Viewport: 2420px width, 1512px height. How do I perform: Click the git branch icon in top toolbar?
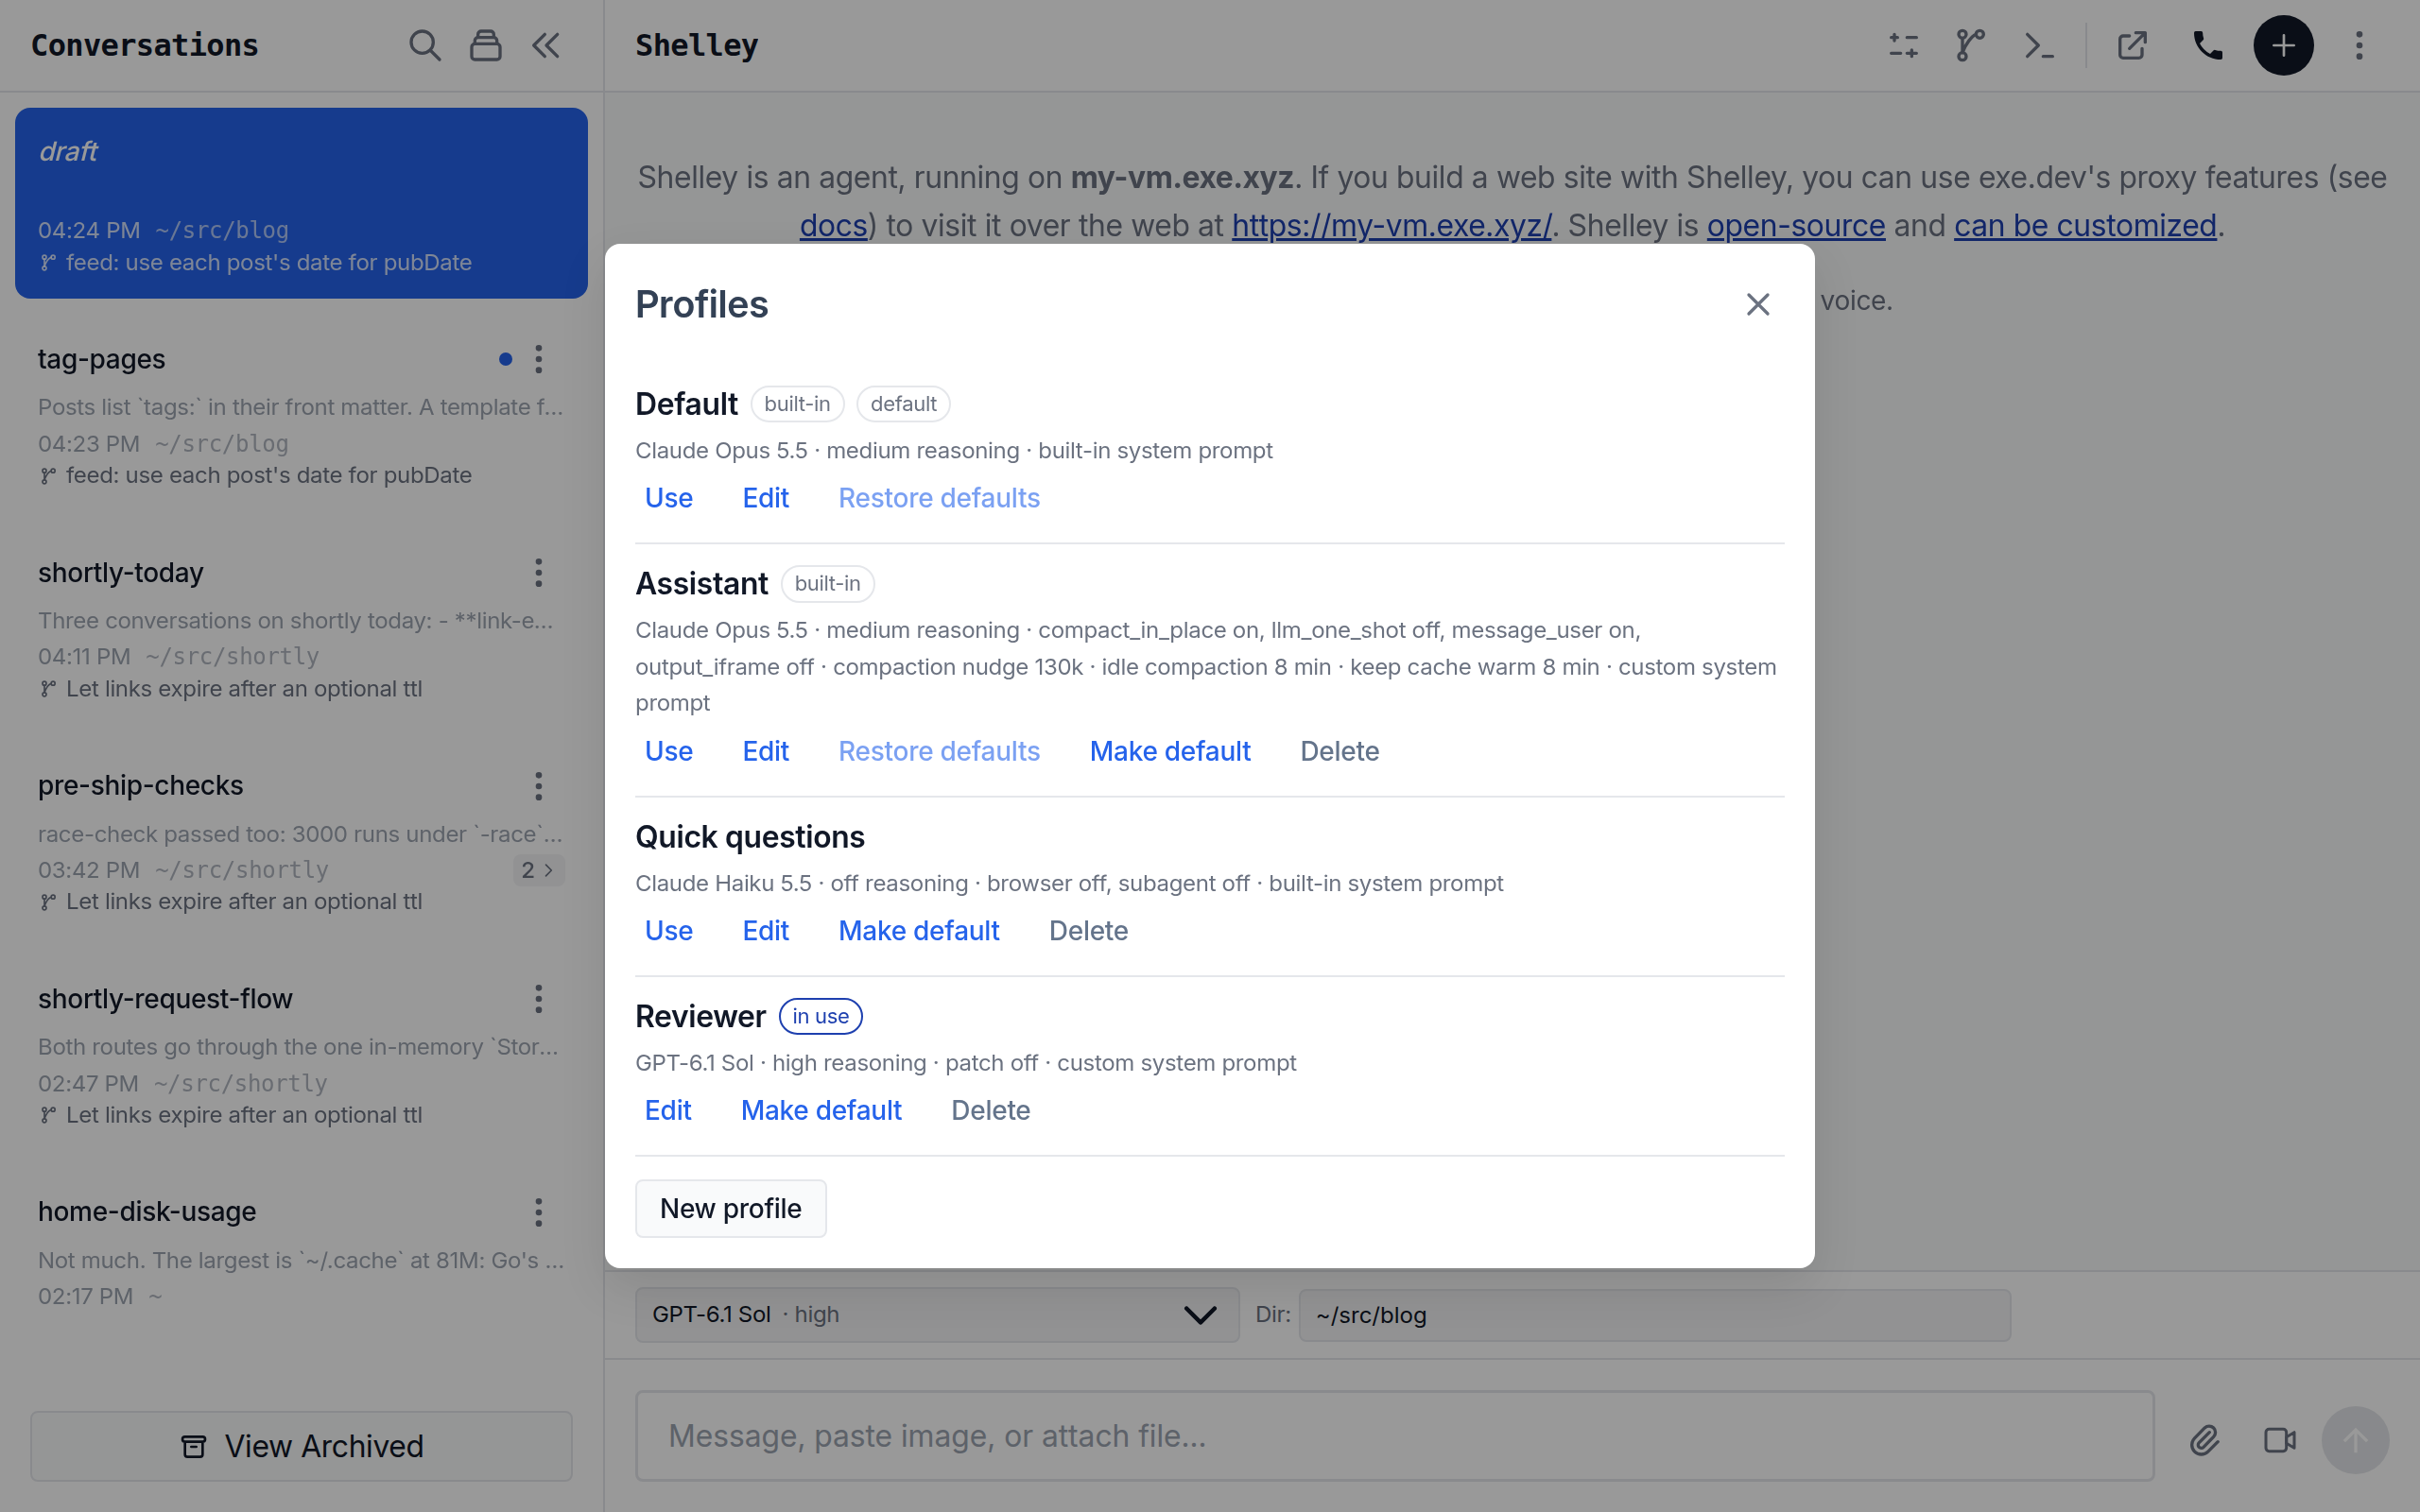[x=1970, y=45]
